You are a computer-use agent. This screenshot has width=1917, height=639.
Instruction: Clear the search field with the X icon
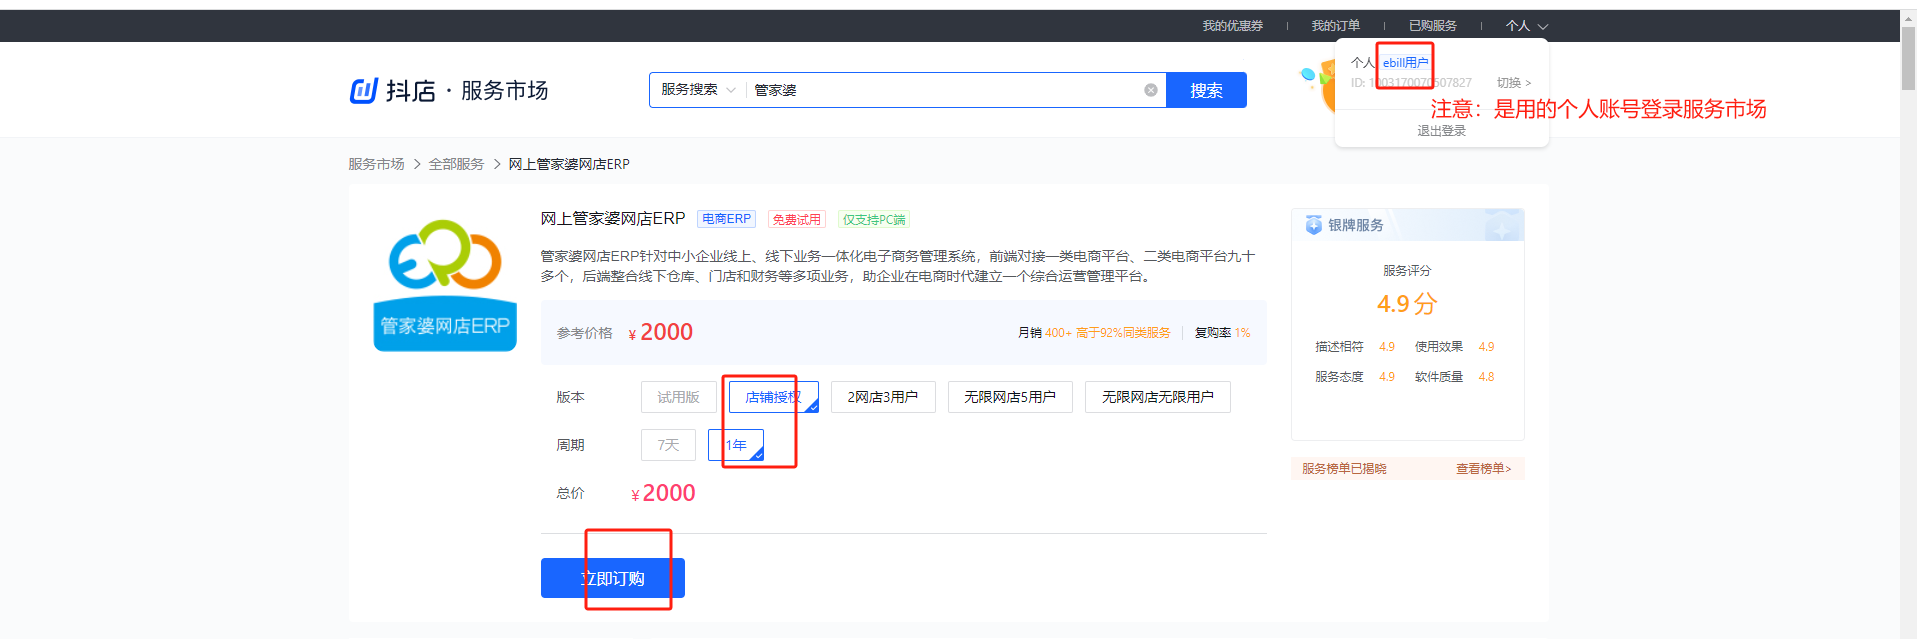coord(1151,90)
